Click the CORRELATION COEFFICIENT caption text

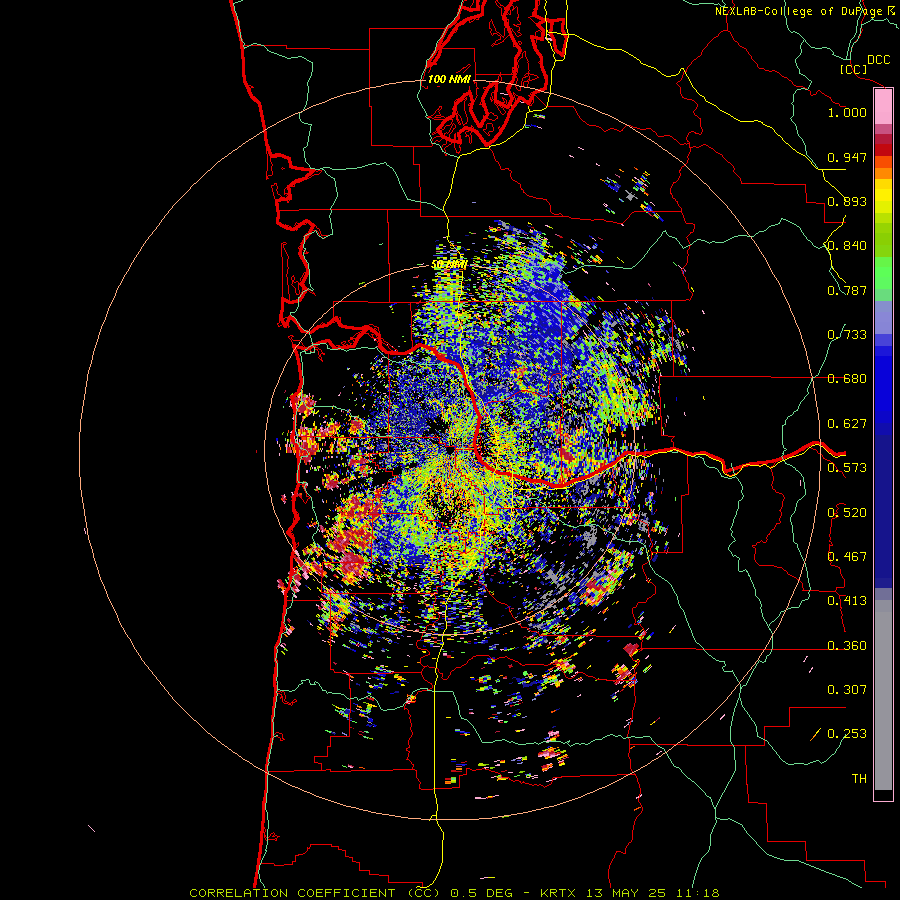(292, 893)
